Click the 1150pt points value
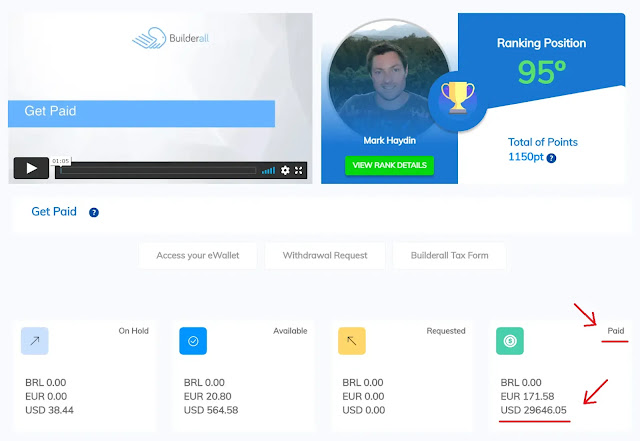 [526, 157]
